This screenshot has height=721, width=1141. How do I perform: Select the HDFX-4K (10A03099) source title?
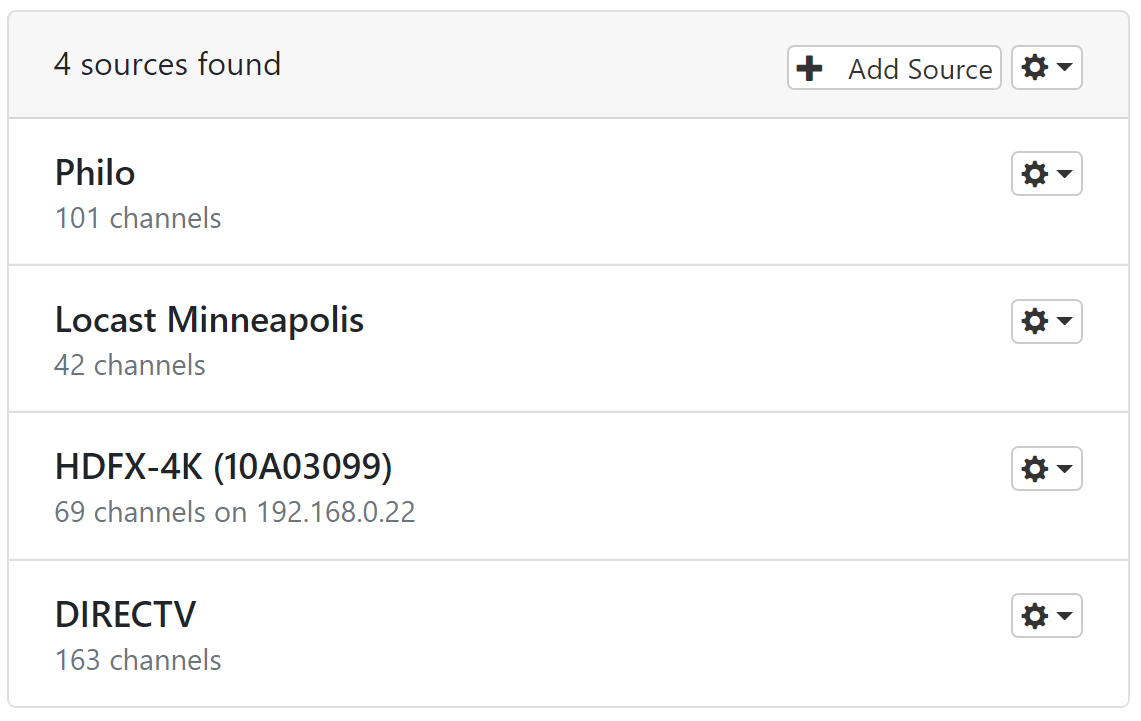pos(223,467)
